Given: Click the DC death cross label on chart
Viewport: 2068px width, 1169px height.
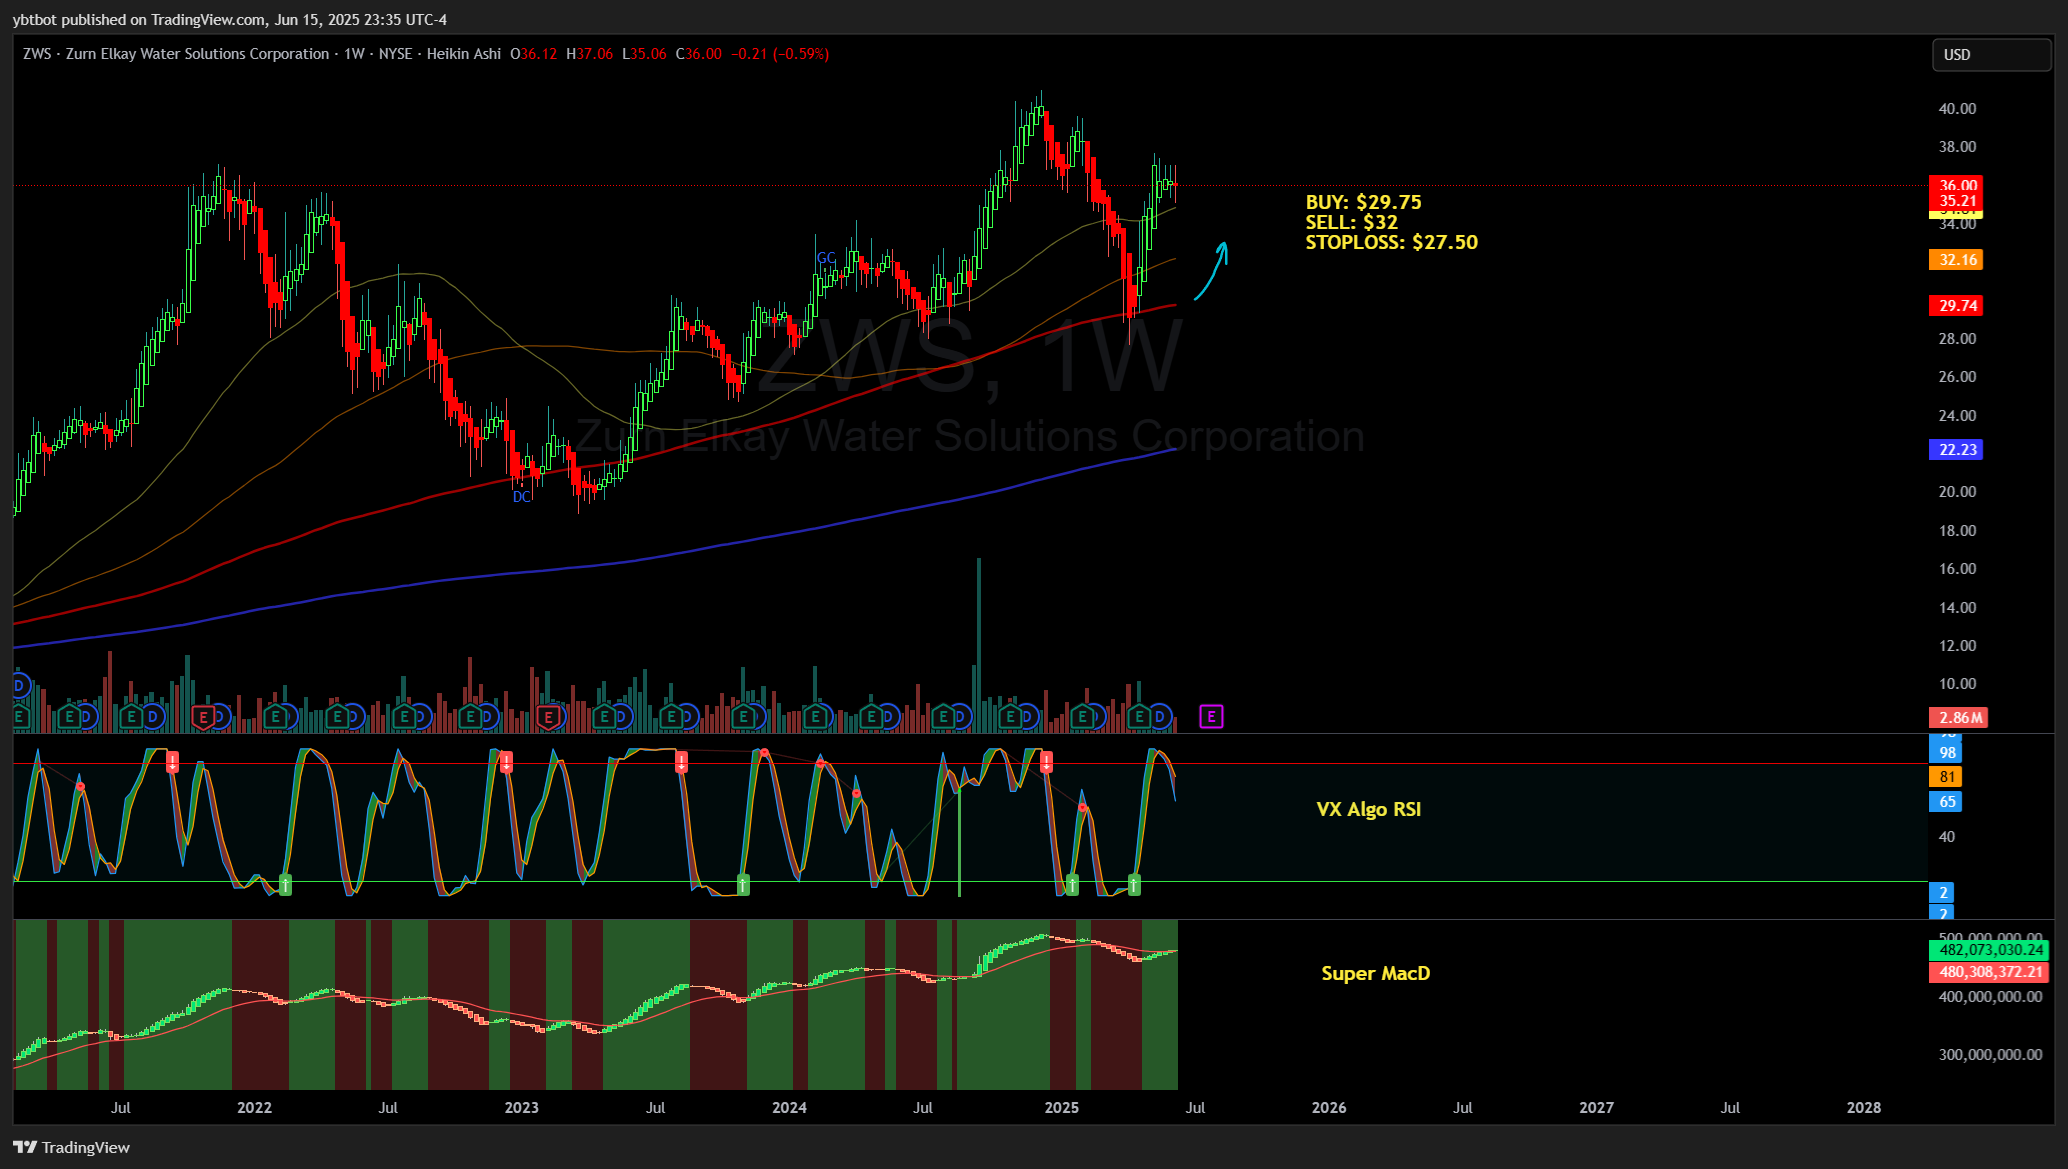Looking at the screenshot, I should (521, 497).
